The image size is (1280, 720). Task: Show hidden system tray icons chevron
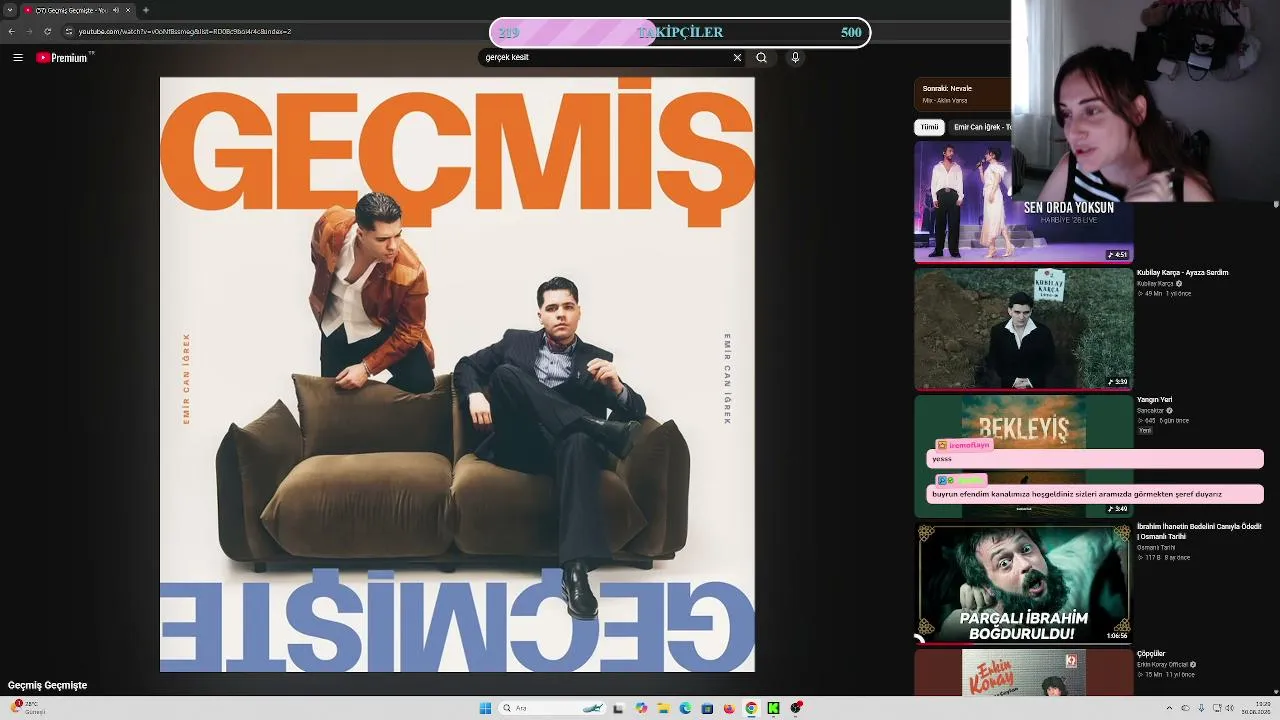tap(1170, 708)
